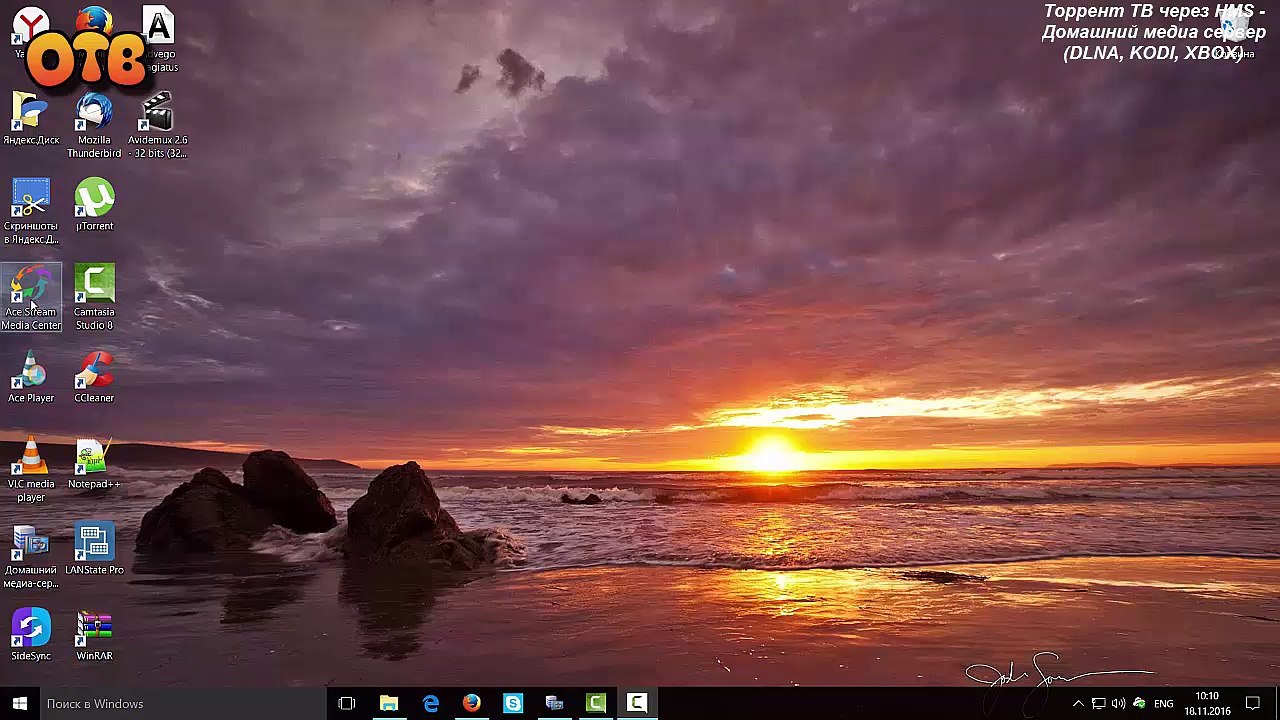The height and width of the screenshot is (720, 1280).
Task: Open File Explorer from the taskbar
Action: click(x=389, y=704)
